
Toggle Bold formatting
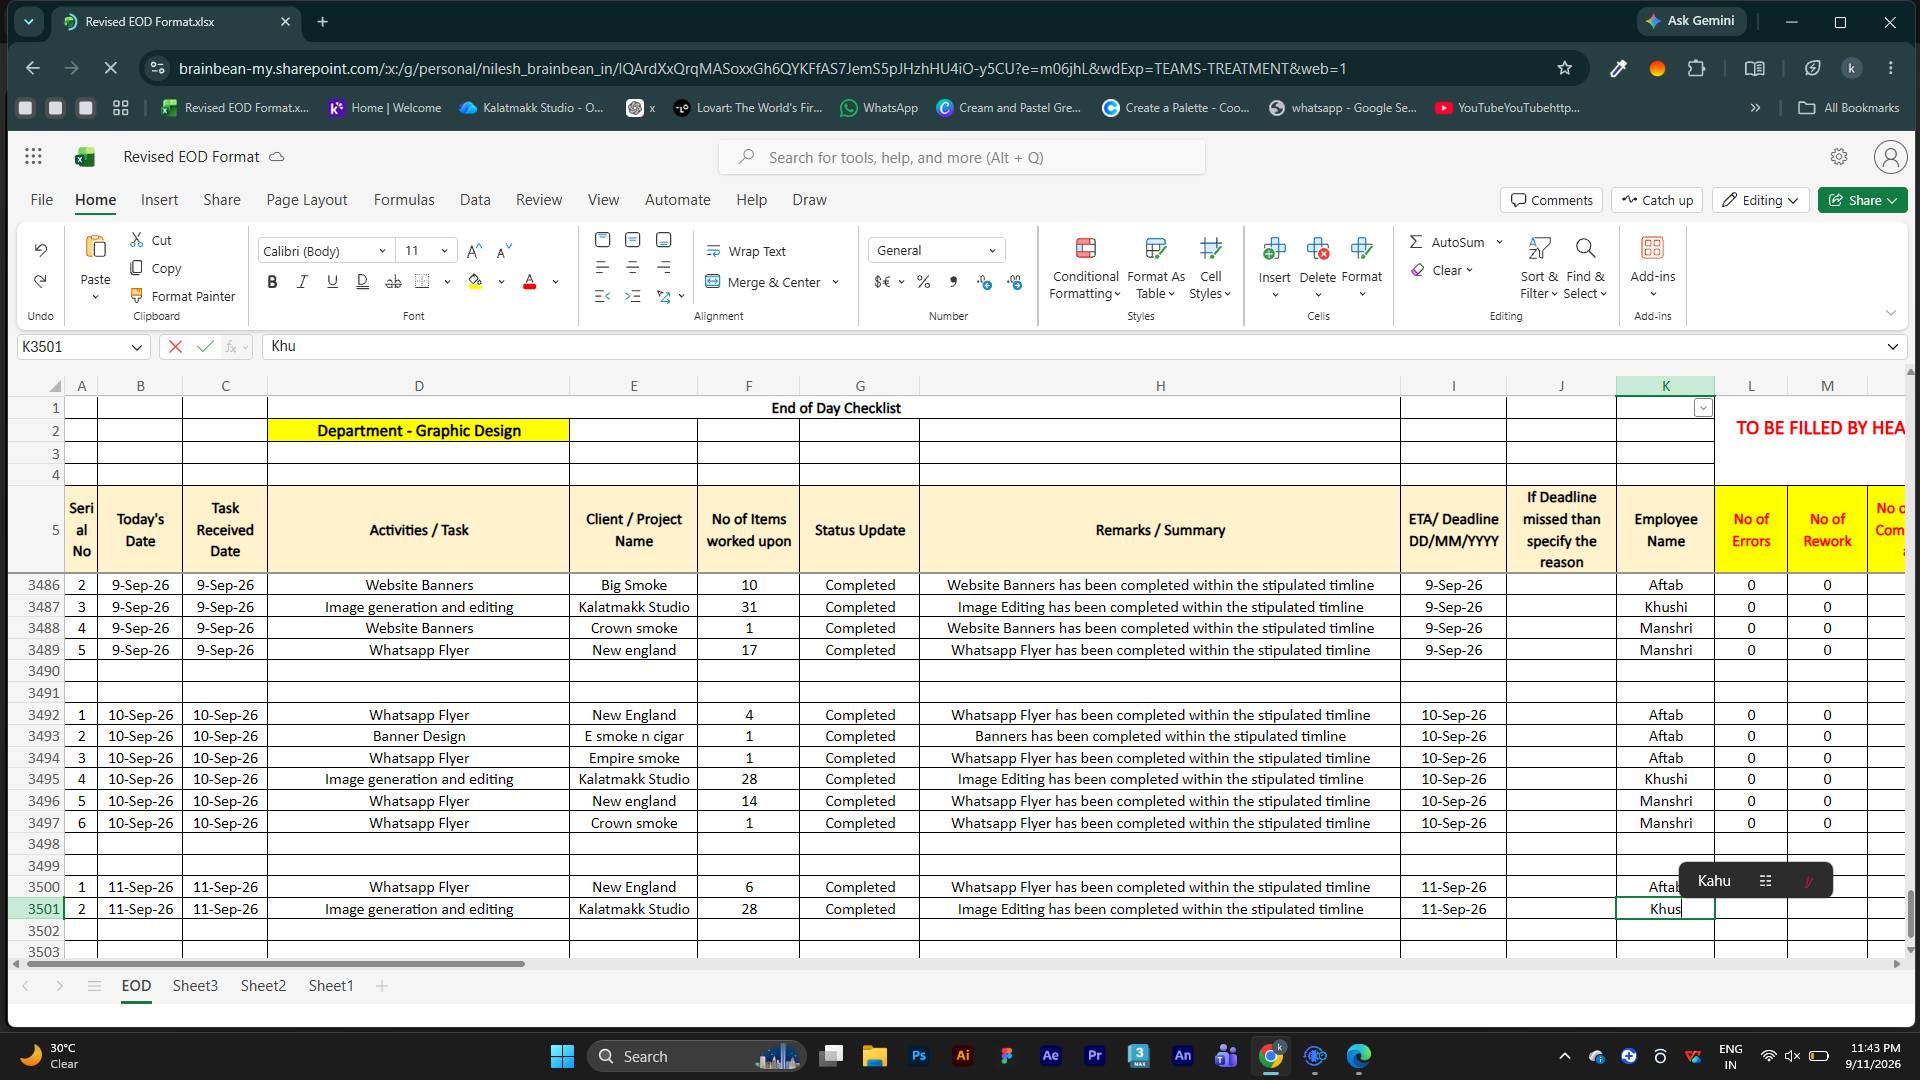point(272,282)
